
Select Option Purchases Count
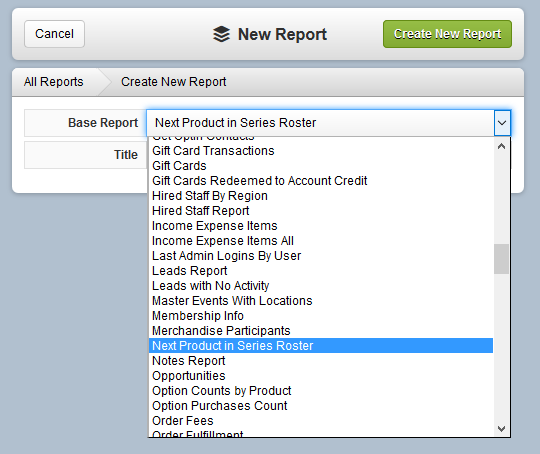point(321,405)
